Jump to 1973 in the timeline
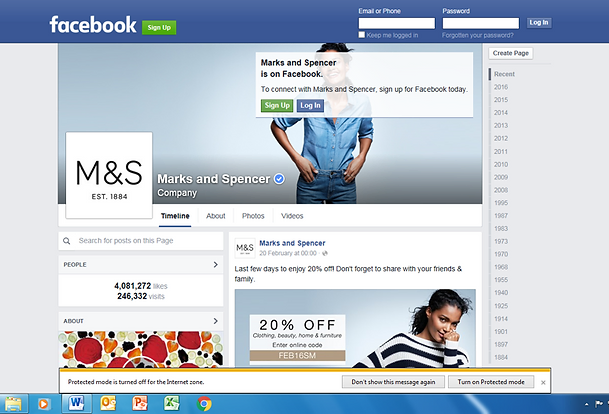The image size is (609, 414). pyautogui.click(x=501, y=241)
